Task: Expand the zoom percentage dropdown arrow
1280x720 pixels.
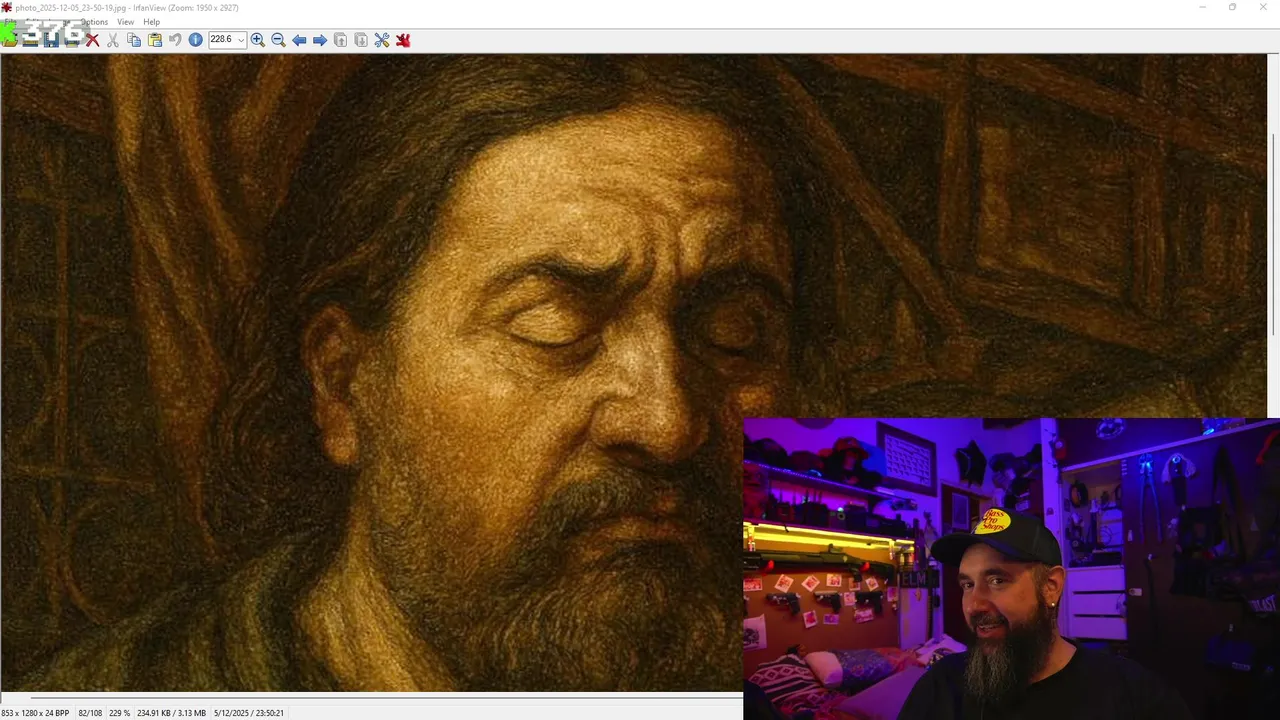Action: pyautogui.click(x=241, y=40)
